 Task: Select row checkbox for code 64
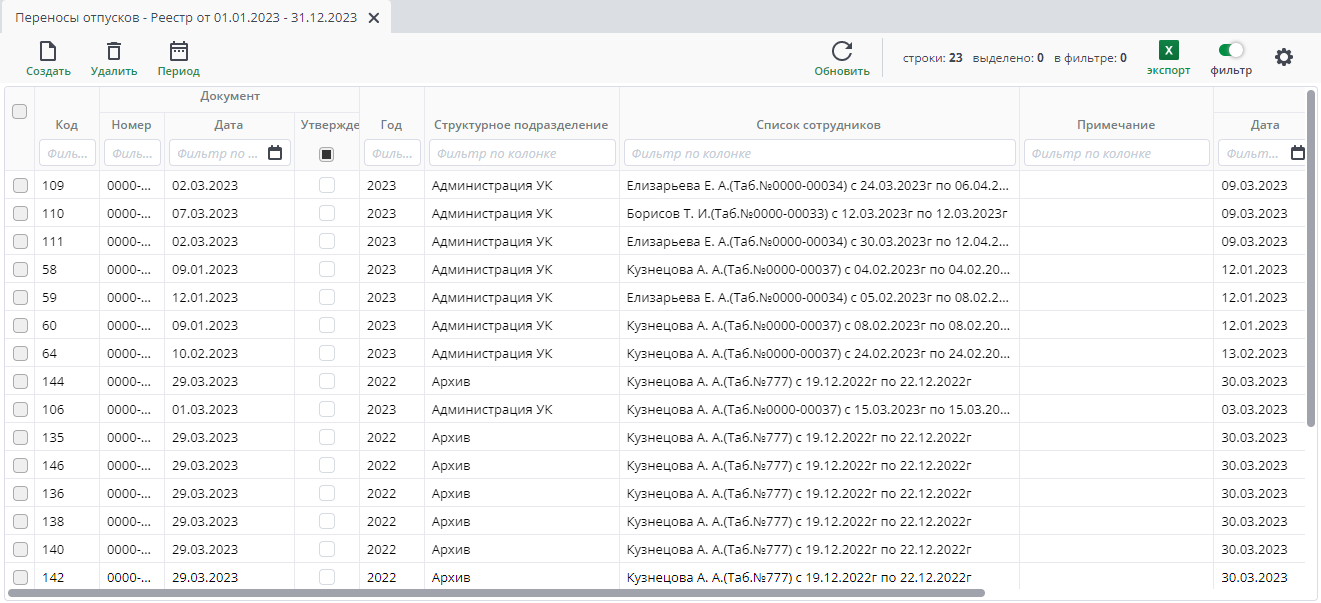coord(20,353)
